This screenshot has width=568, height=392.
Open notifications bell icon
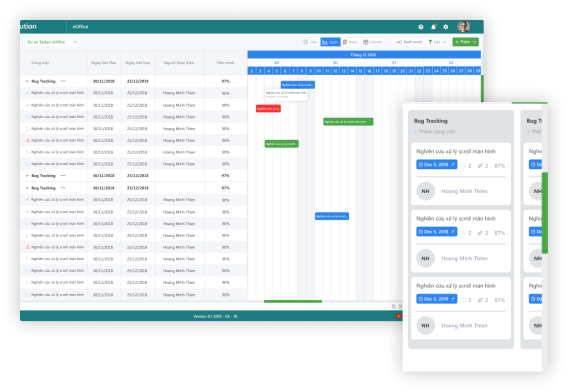(x=433, y=27)
